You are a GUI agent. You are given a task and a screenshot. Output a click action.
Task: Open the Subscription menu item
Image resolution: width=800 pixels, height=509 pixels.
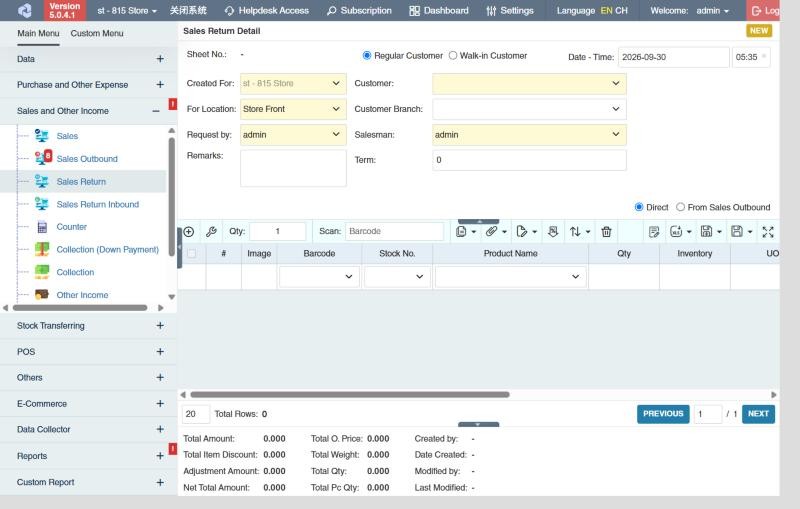tap(359, 11)
